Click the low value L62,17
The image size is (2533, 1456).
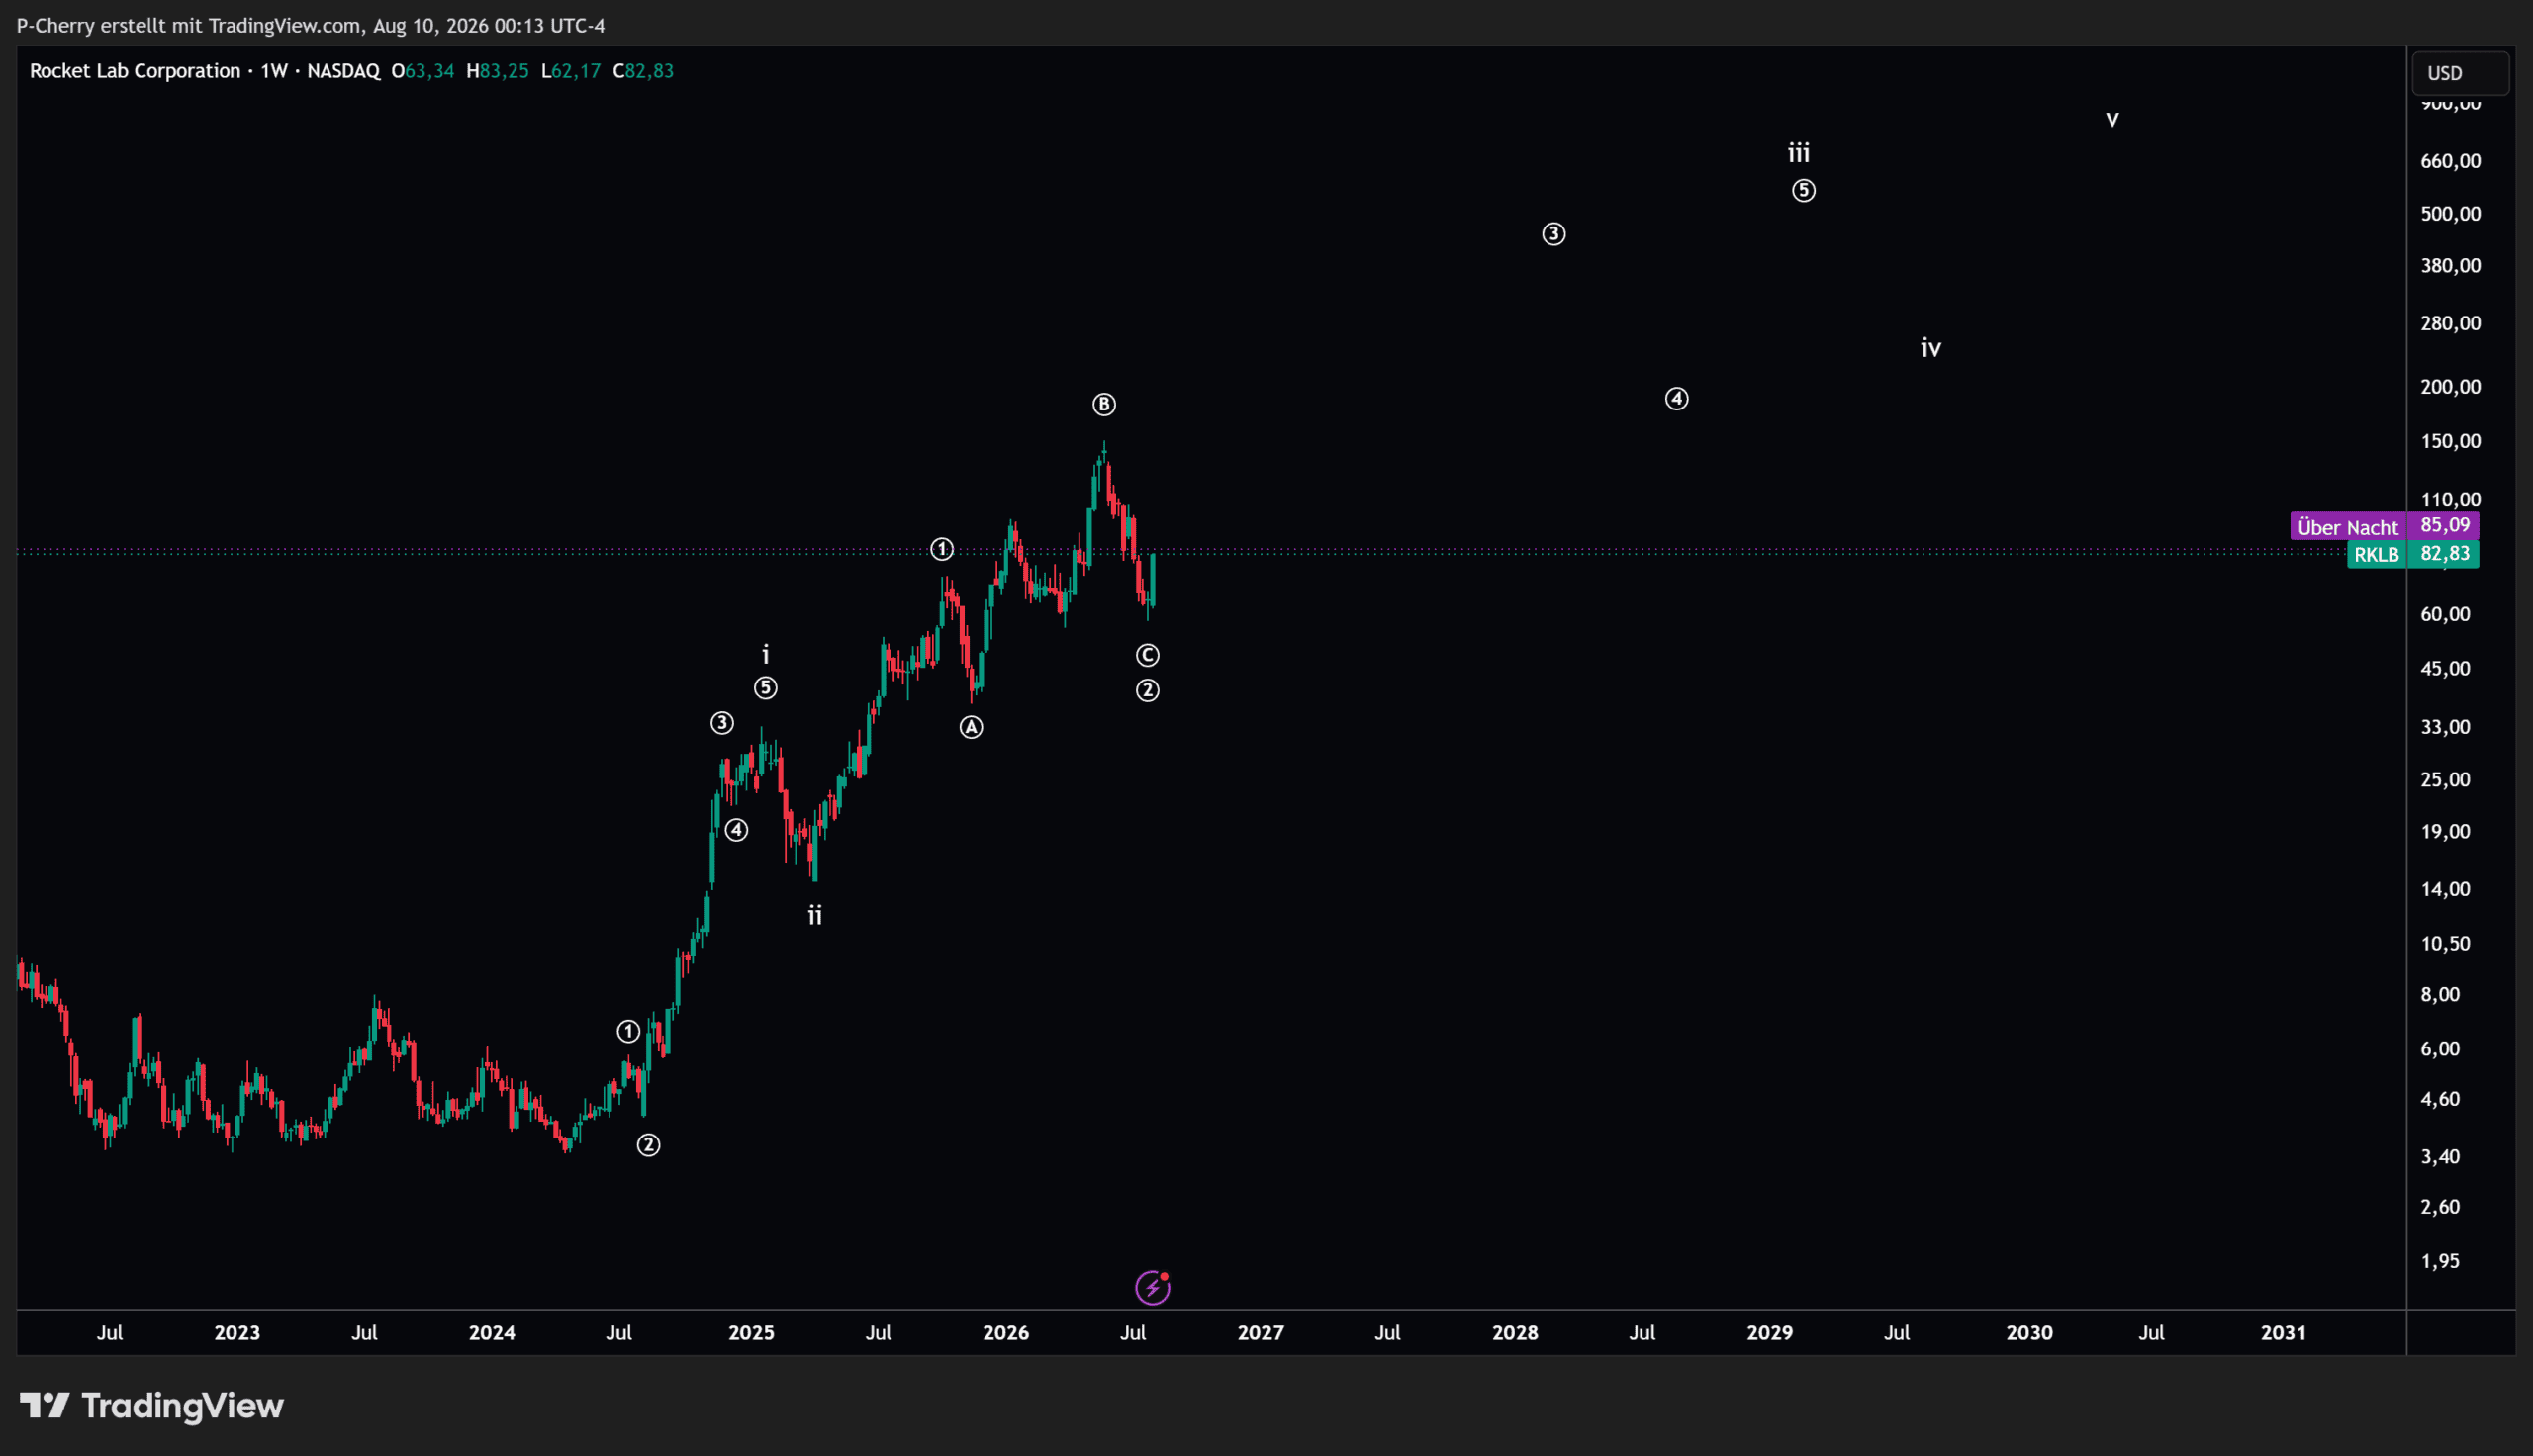[x=570, y=71]
